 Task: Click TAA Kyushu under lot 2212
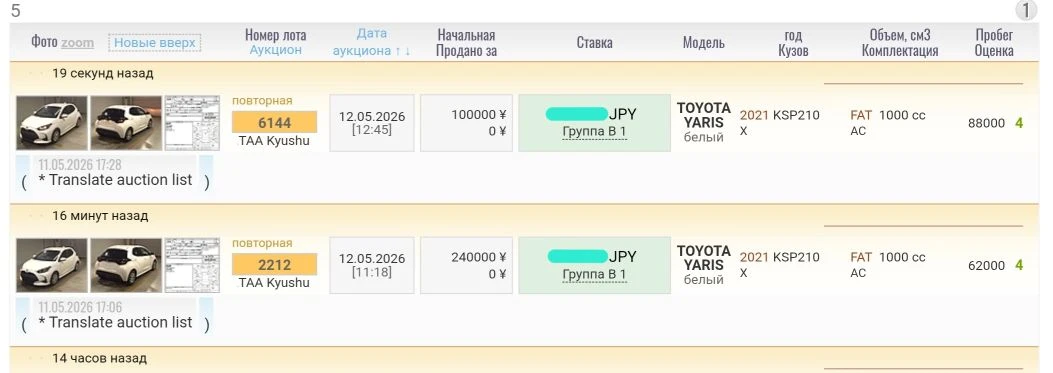click(x=274, y=284)
